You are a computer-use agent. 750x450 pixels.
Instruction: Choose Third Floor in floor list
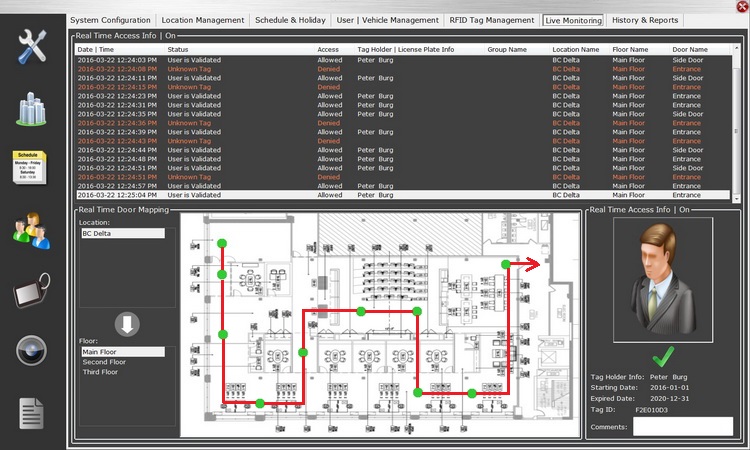pos(100,372)
